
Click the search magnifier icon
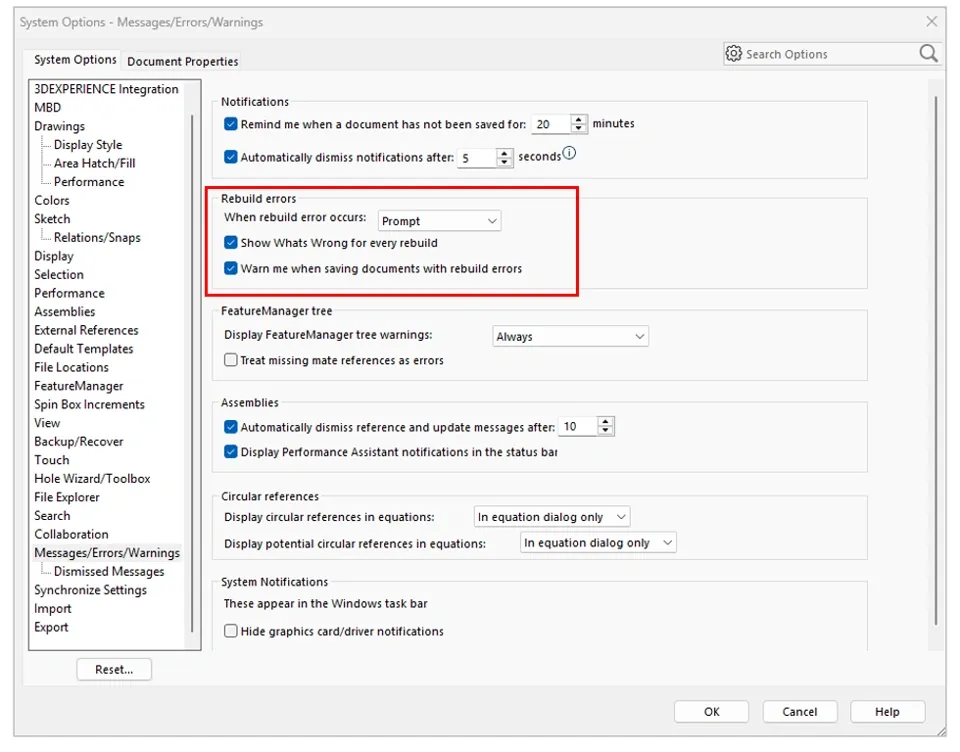(928, 54)
